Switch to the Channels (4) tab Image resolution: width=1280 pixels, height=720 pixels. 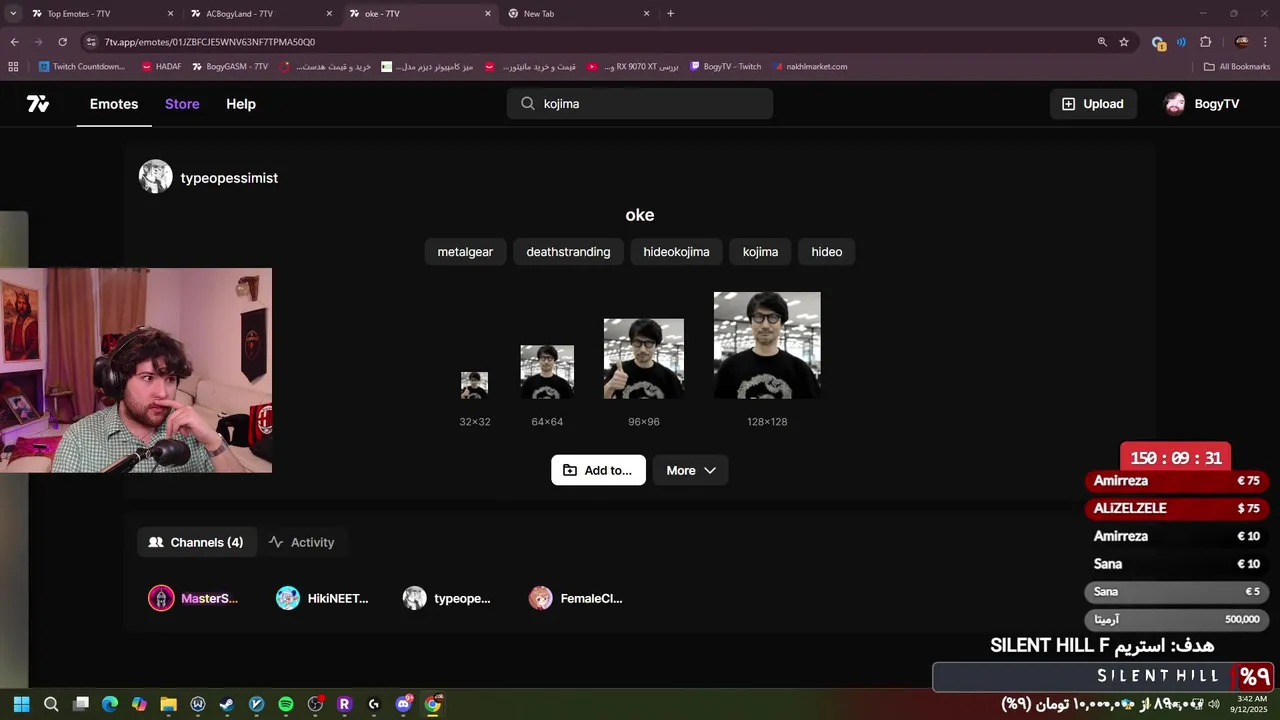pyautogui.click(x=196, y=542)
